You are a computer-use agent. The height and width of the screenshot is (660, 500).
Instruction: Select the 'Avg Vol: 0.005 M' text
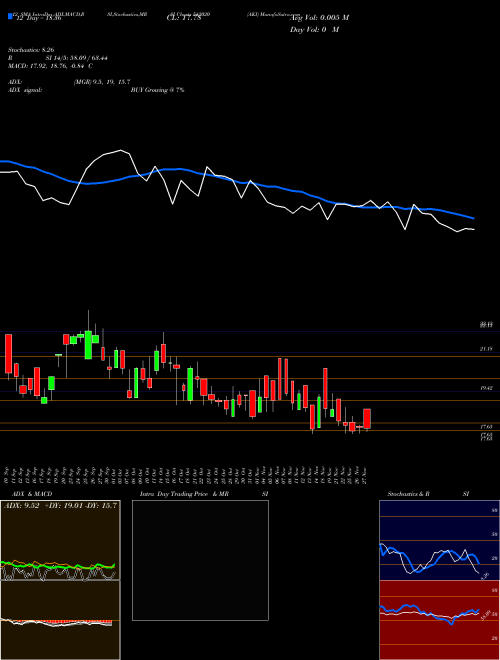[319, 18]
